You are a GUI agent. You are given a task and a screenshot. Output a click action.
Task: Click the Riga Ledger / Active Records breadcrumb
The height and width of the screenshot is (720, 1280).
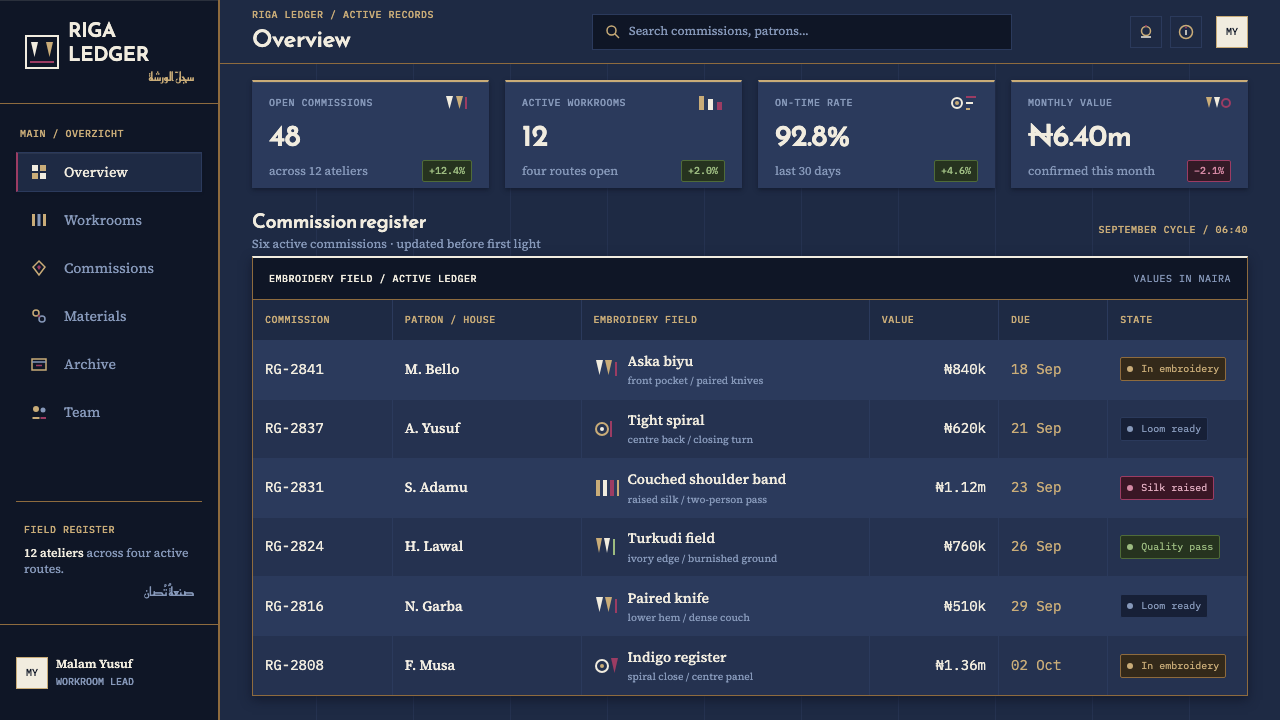[x=343, y=15]
